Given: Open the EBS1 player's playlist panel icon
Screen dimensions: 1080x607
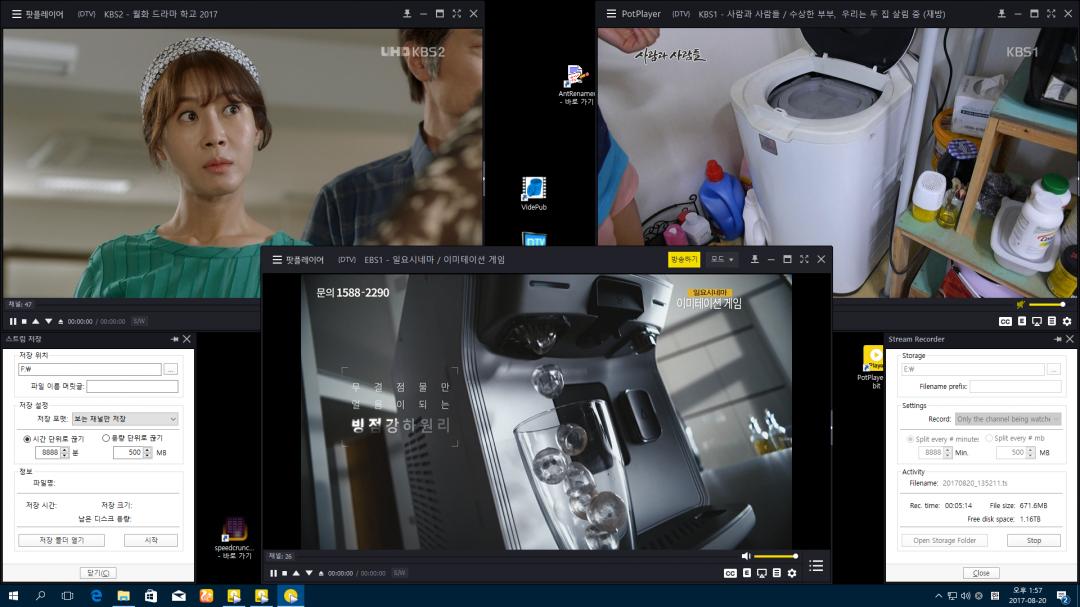Looking at the screenshot, I should coord(816,566).
